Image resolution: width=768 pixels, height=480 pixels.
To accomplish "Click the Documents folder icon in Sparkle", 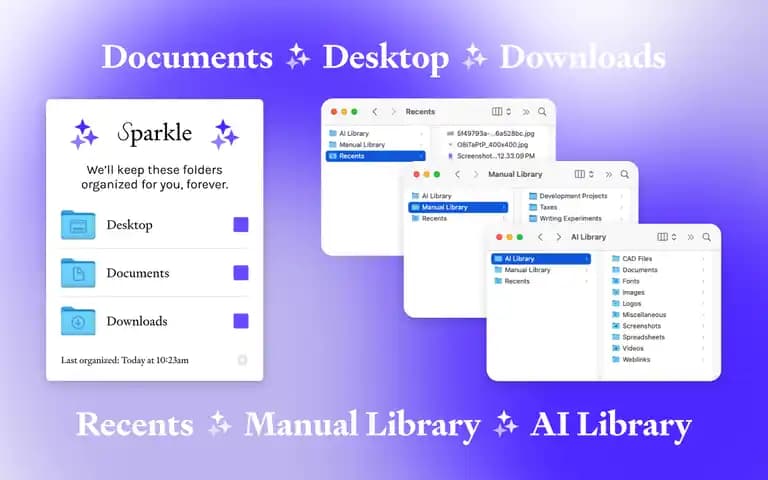I will [x=78, y=273].
